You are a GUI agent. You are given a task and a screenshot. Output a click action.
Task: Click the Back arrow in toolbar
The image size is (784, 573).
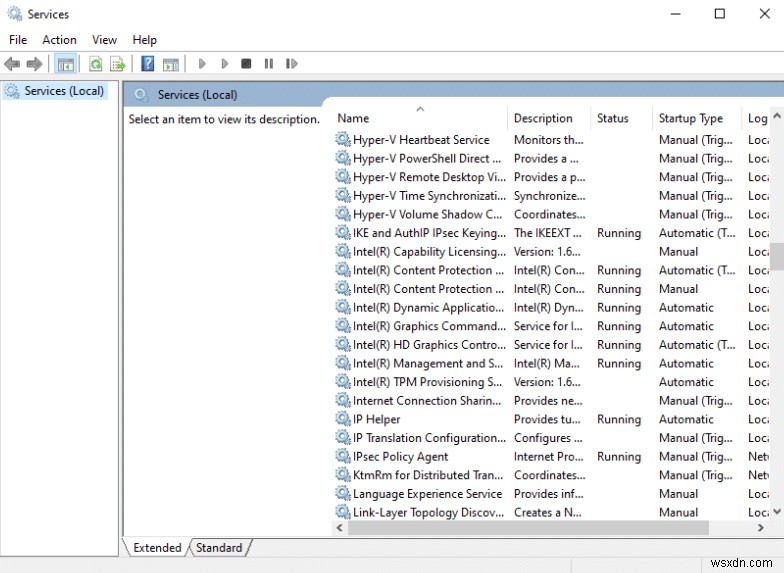pyautogui.click(x=12, y=64)
